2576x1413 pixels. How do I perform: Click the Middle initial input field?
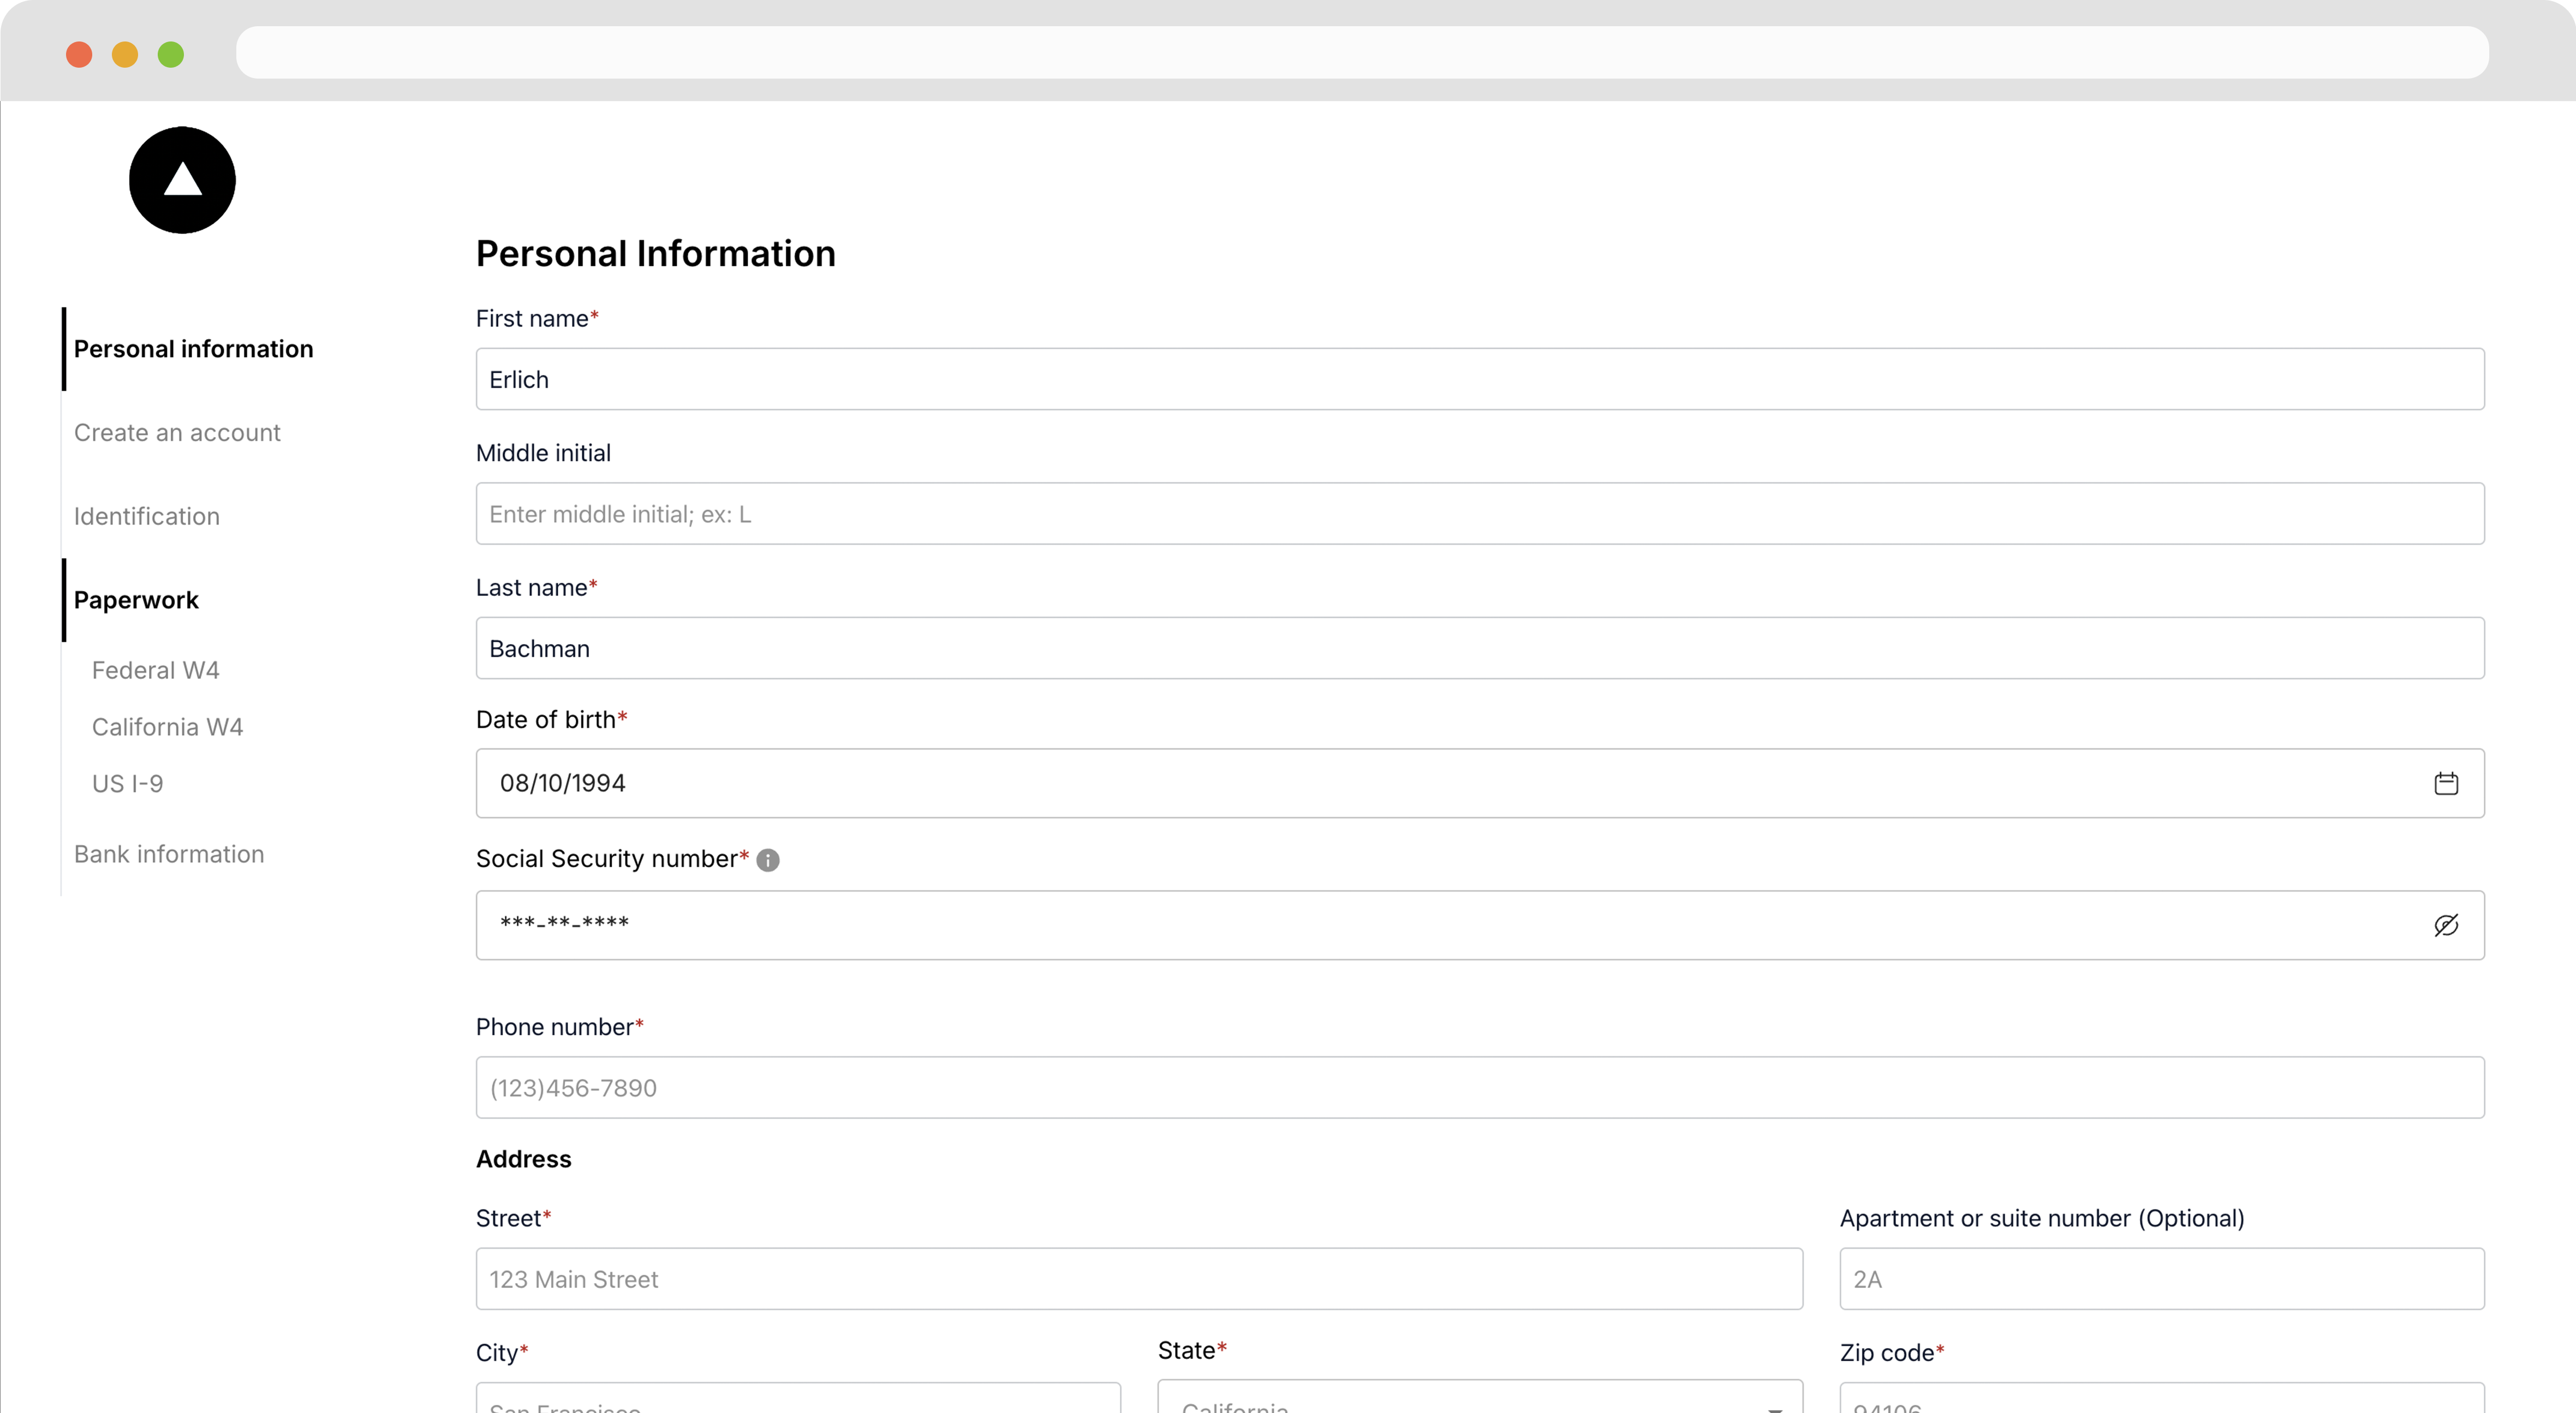(1480, 514)
